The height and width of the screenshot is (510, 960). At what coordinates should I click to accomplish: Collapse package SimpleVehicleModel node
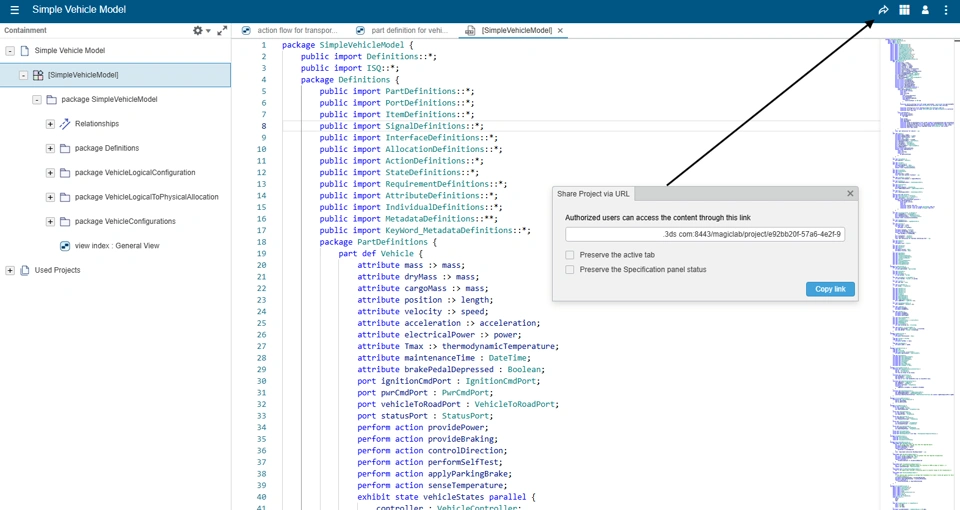37,99
